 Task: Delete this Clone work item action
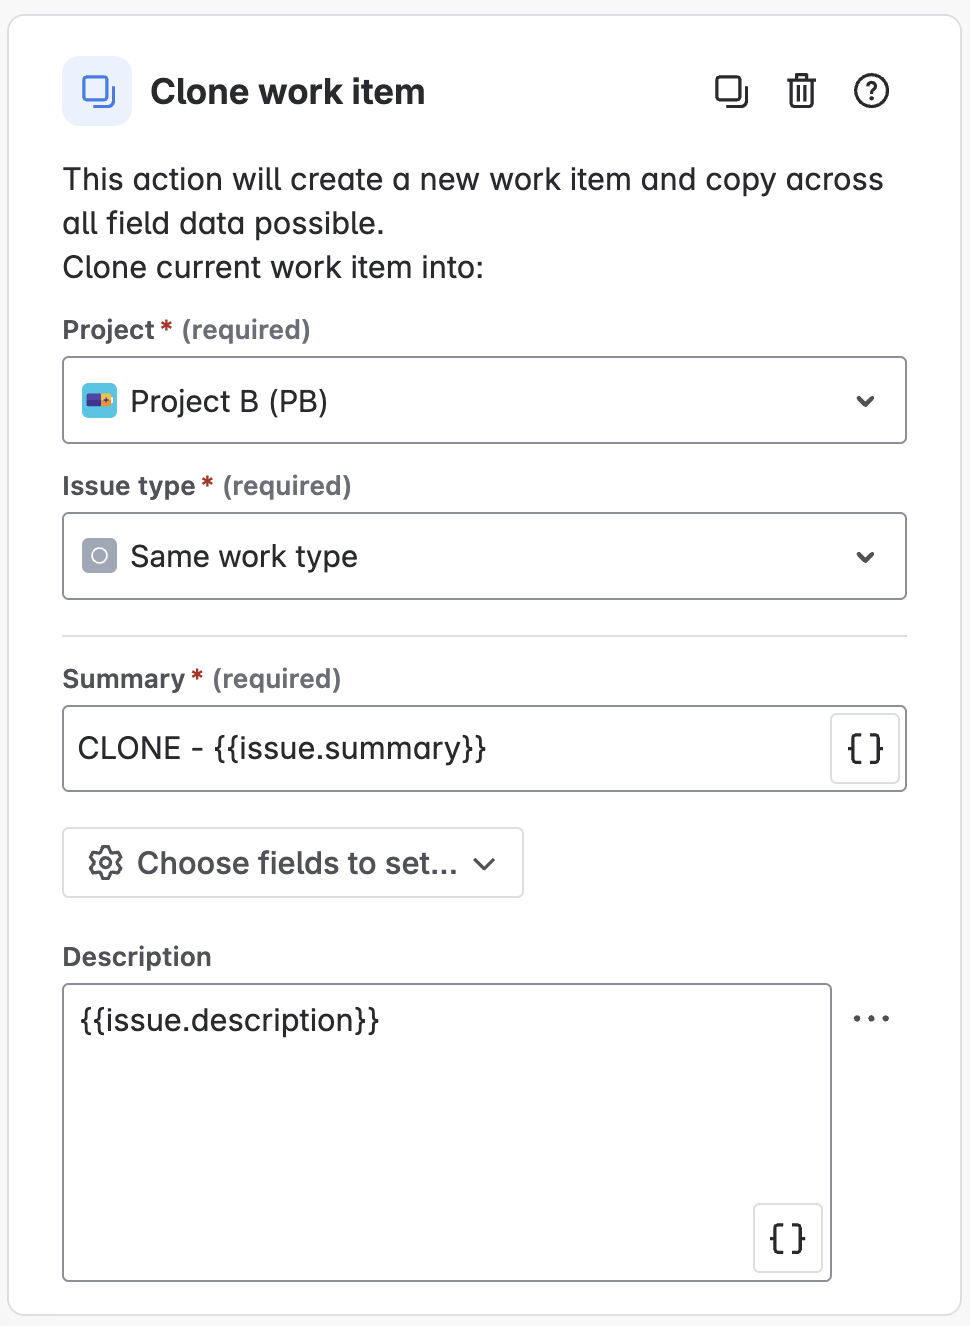click(800, 91)
